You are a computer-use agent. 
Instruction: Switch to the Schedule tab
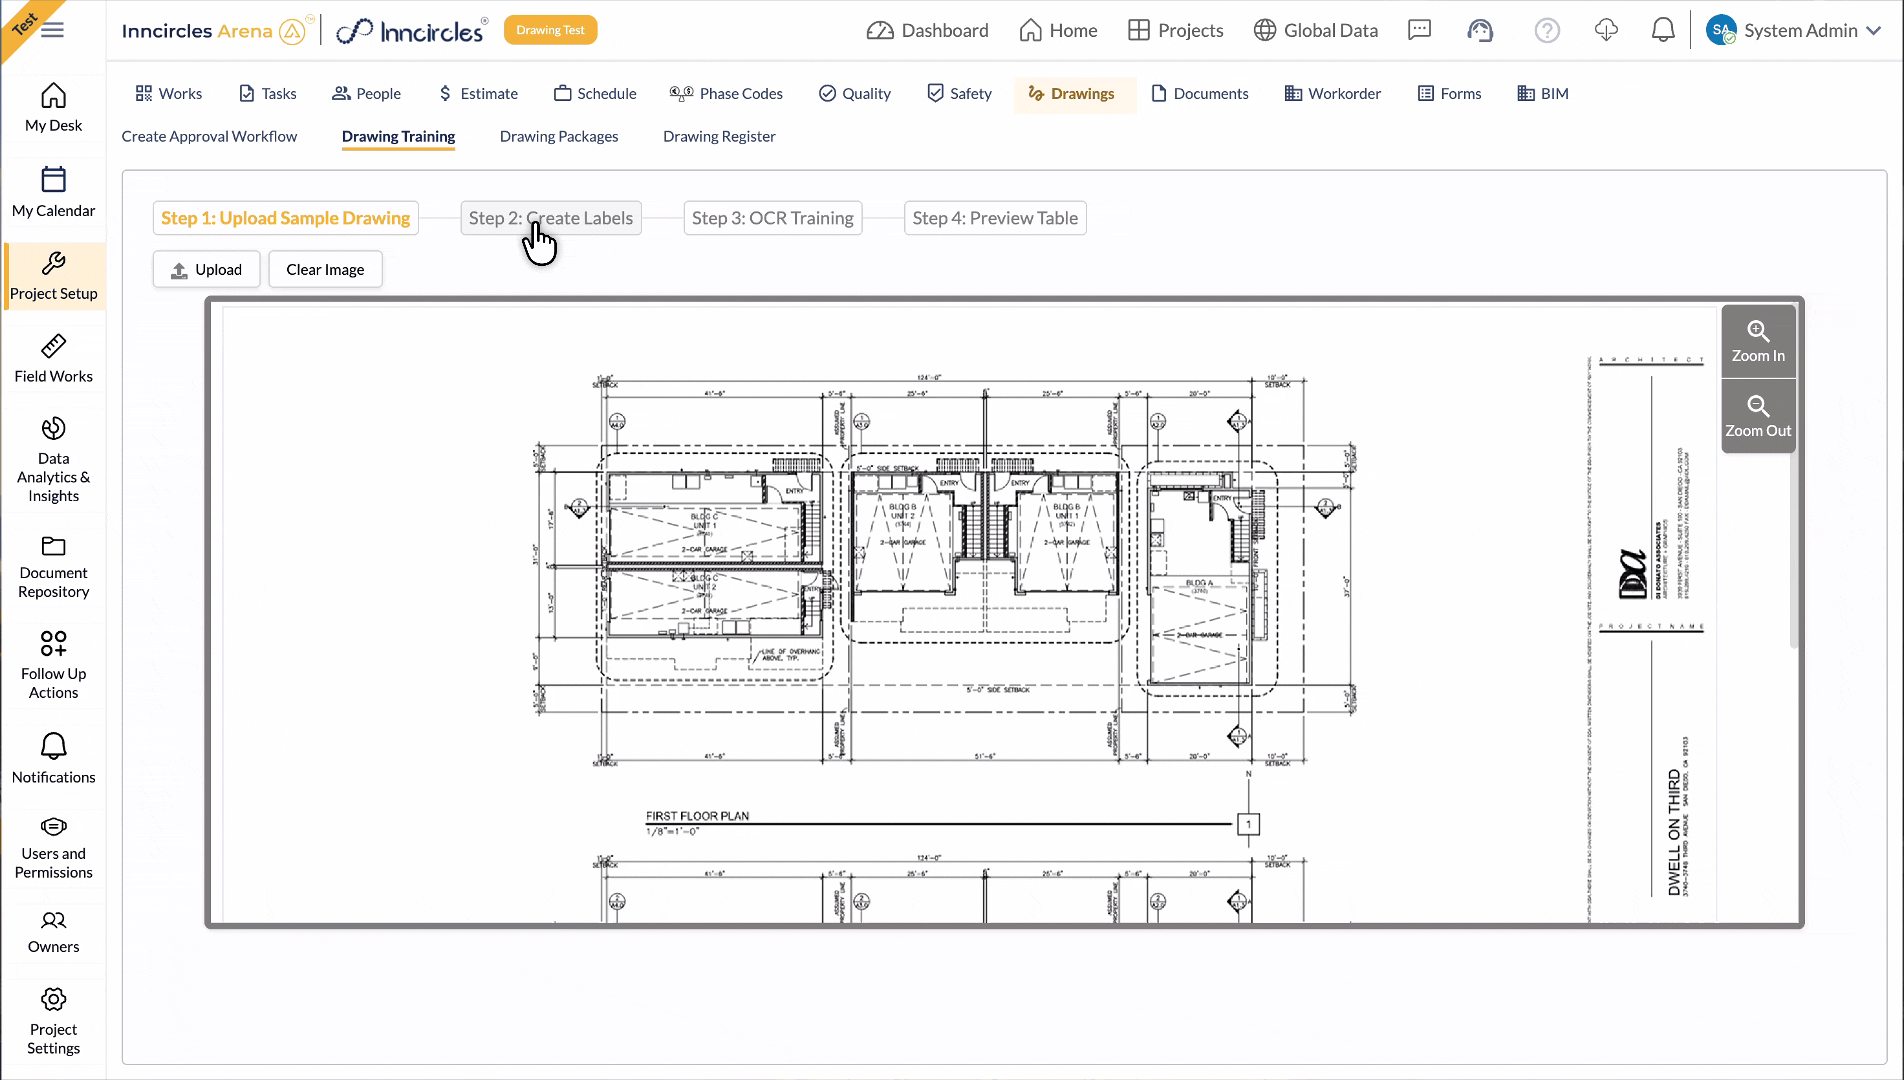pyautogui.click(x=595, y=93)
